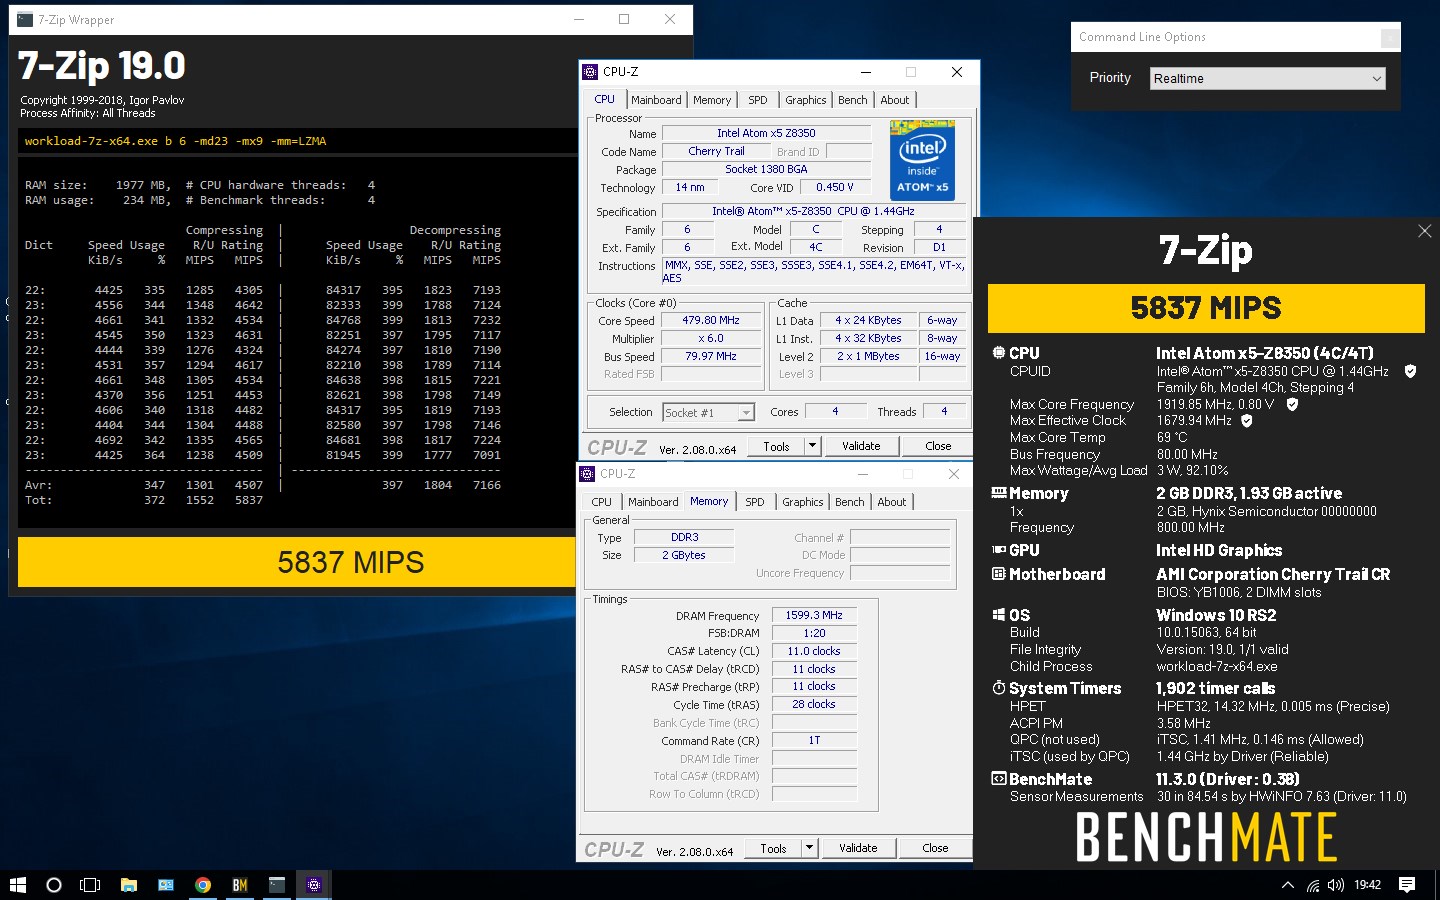Select Graphics tab in lower CPU-Z window
The image size is (1440, 900).
point(803,502)
